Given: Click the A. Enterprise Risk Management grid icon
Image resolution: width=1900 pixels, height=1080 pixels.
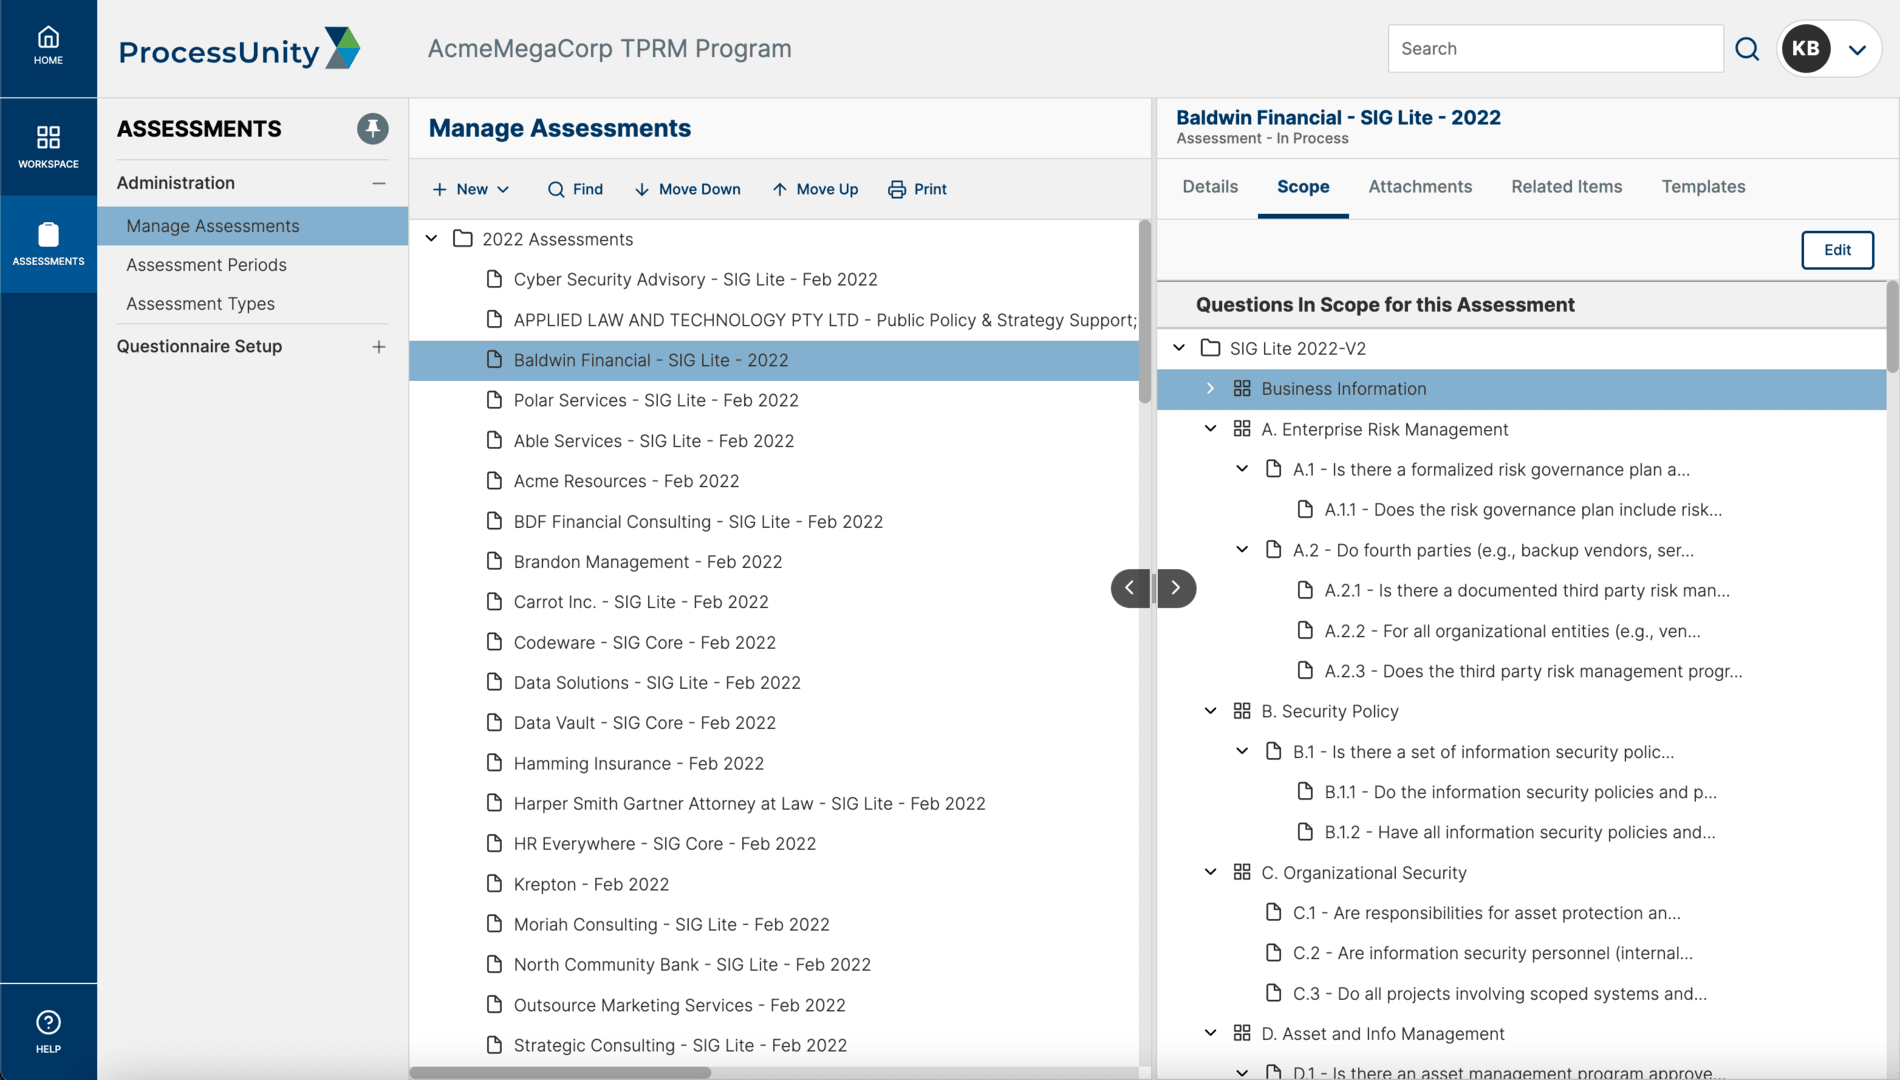Looking at the screenshot, I should click(x=1242, y=429).
